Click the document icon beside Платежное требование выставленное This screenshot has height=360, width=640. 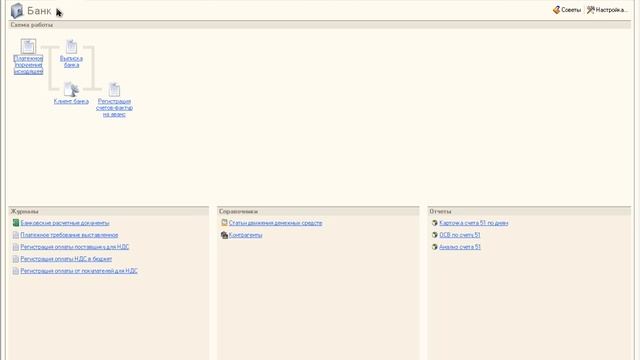tap(16, 235)
